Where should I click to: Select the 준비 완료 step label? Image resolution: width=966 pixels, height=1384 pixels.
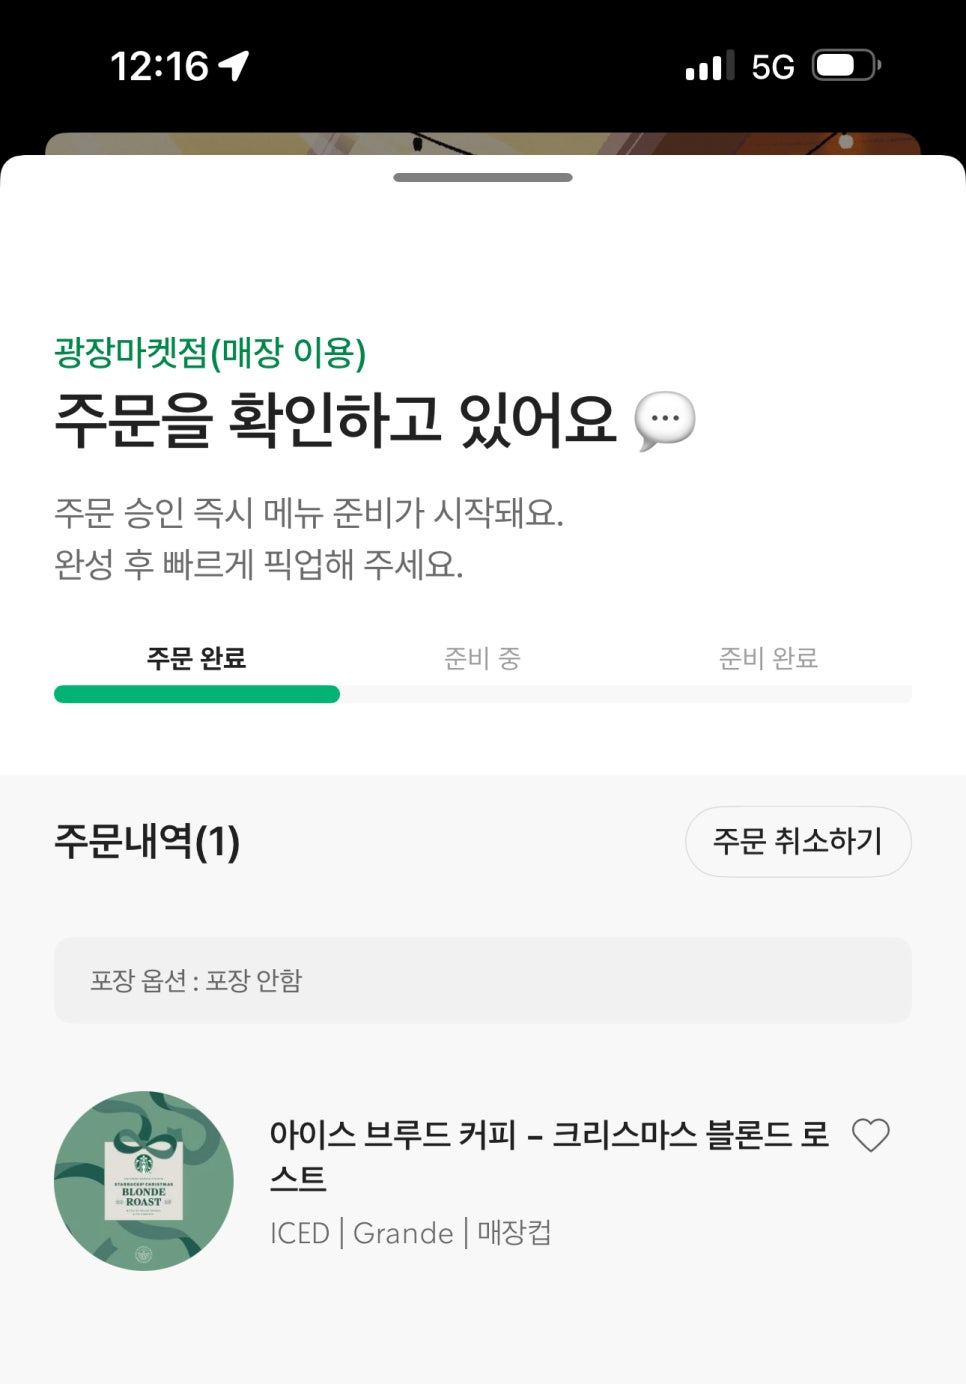click(x=768, y=658)
